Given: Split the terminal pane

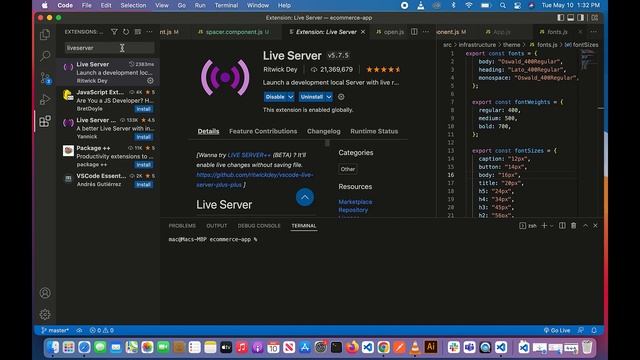Looking at the screenshot, I should tap(562, 225).
